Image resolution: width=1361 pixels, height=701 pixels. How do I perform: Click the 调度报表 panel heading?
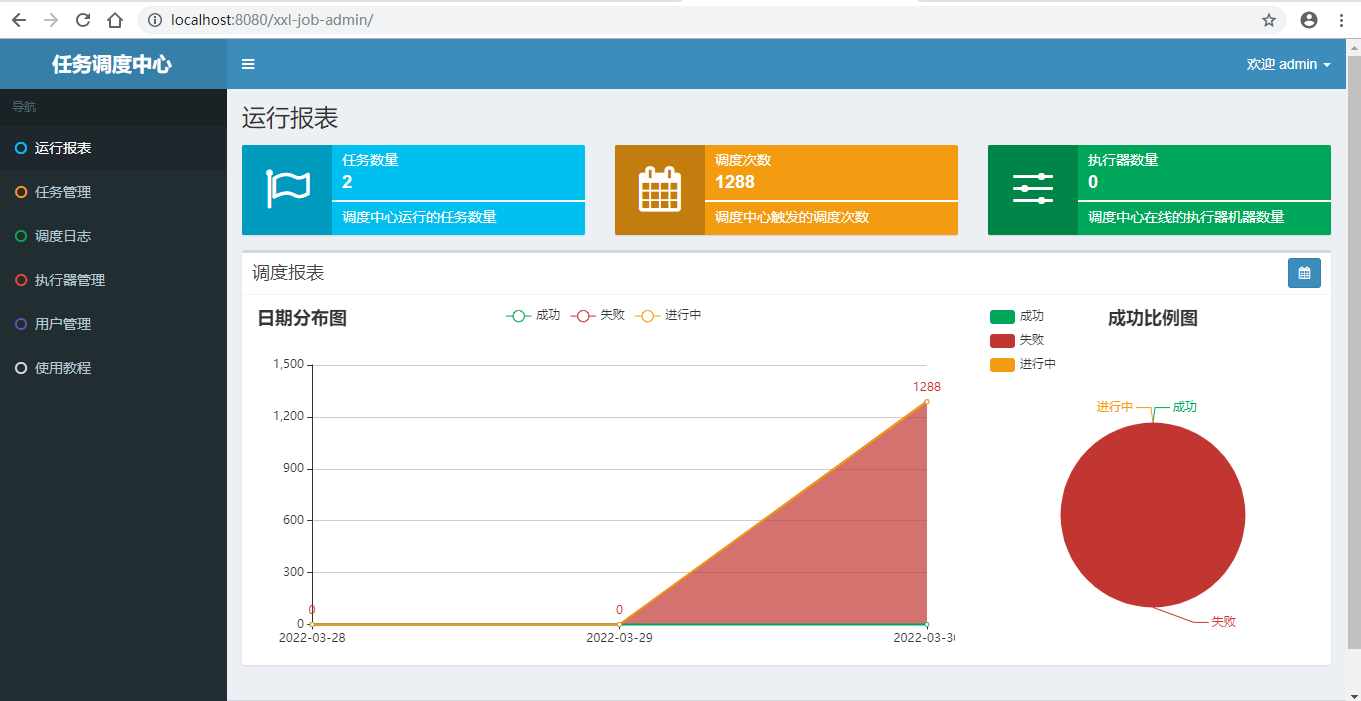point(288,273)
